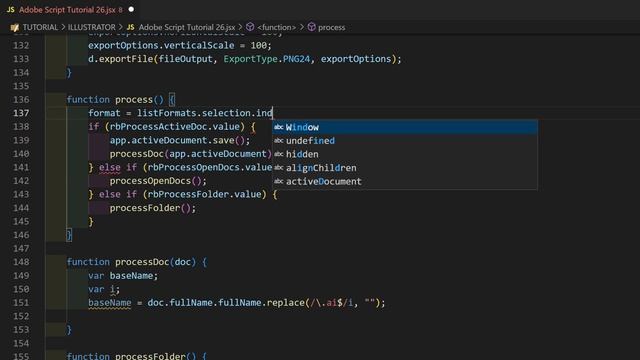Select the TUTORIAL breadcrumb segment
640x360 pixels.
tap(40, 27)
